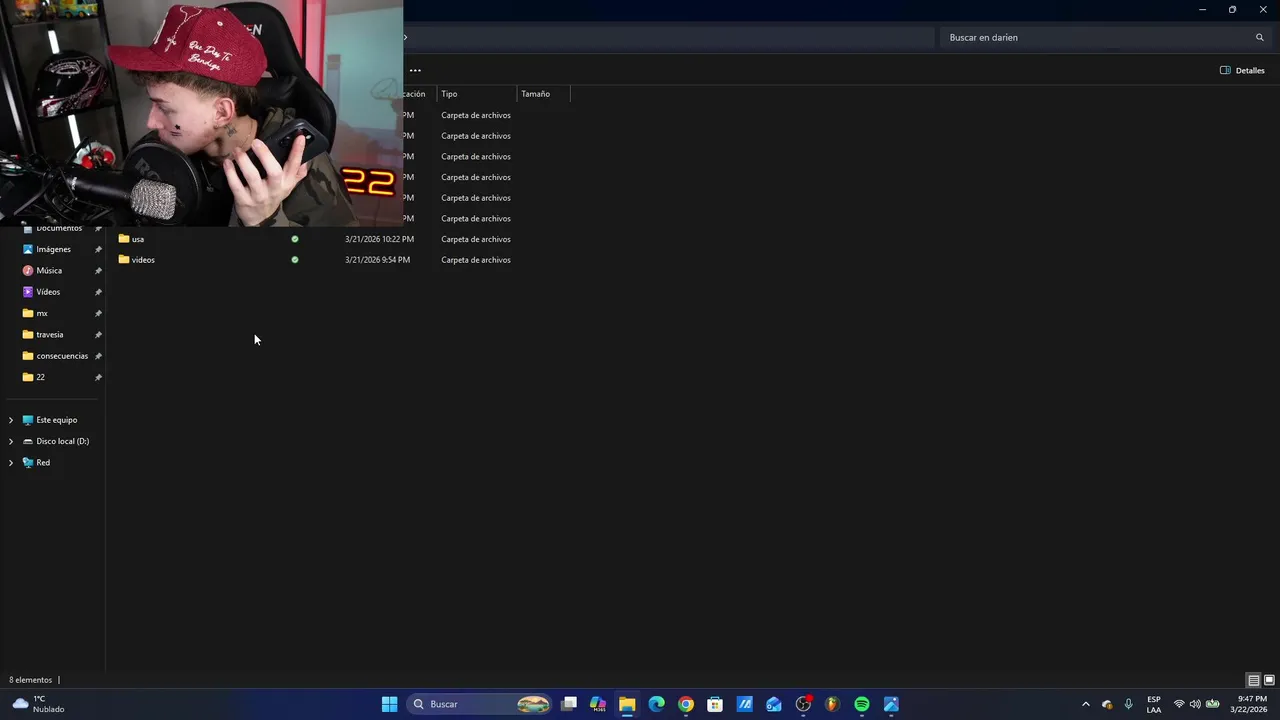Switch to details list view button
The height and width of the screenshot is (720, 1280).
[1253, 680]
